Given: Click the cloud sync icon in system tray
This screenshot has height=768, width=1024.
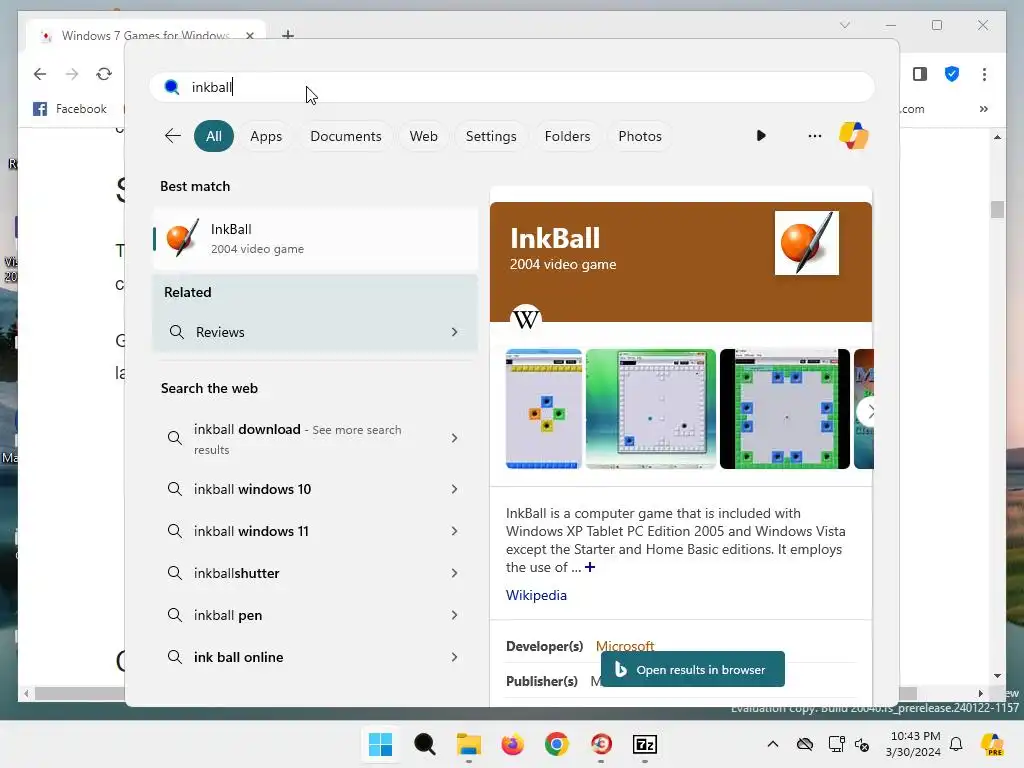Looking at the screenshot, I should (x=805, y=744).
